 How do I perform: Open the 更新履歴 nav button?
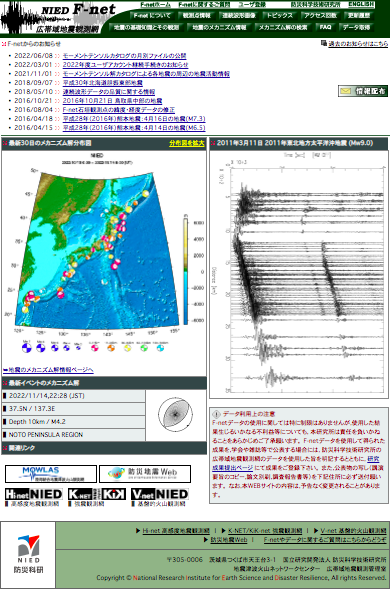(x=358, y=16)
